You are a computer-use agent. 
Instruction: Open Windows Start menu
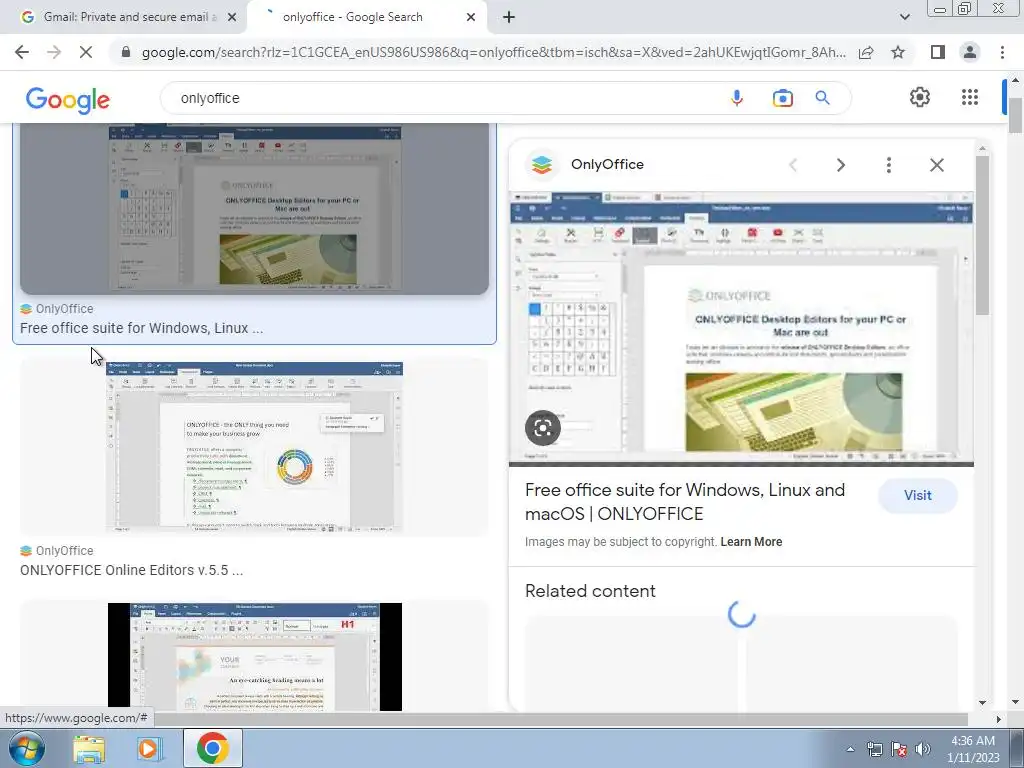point(26,748)
